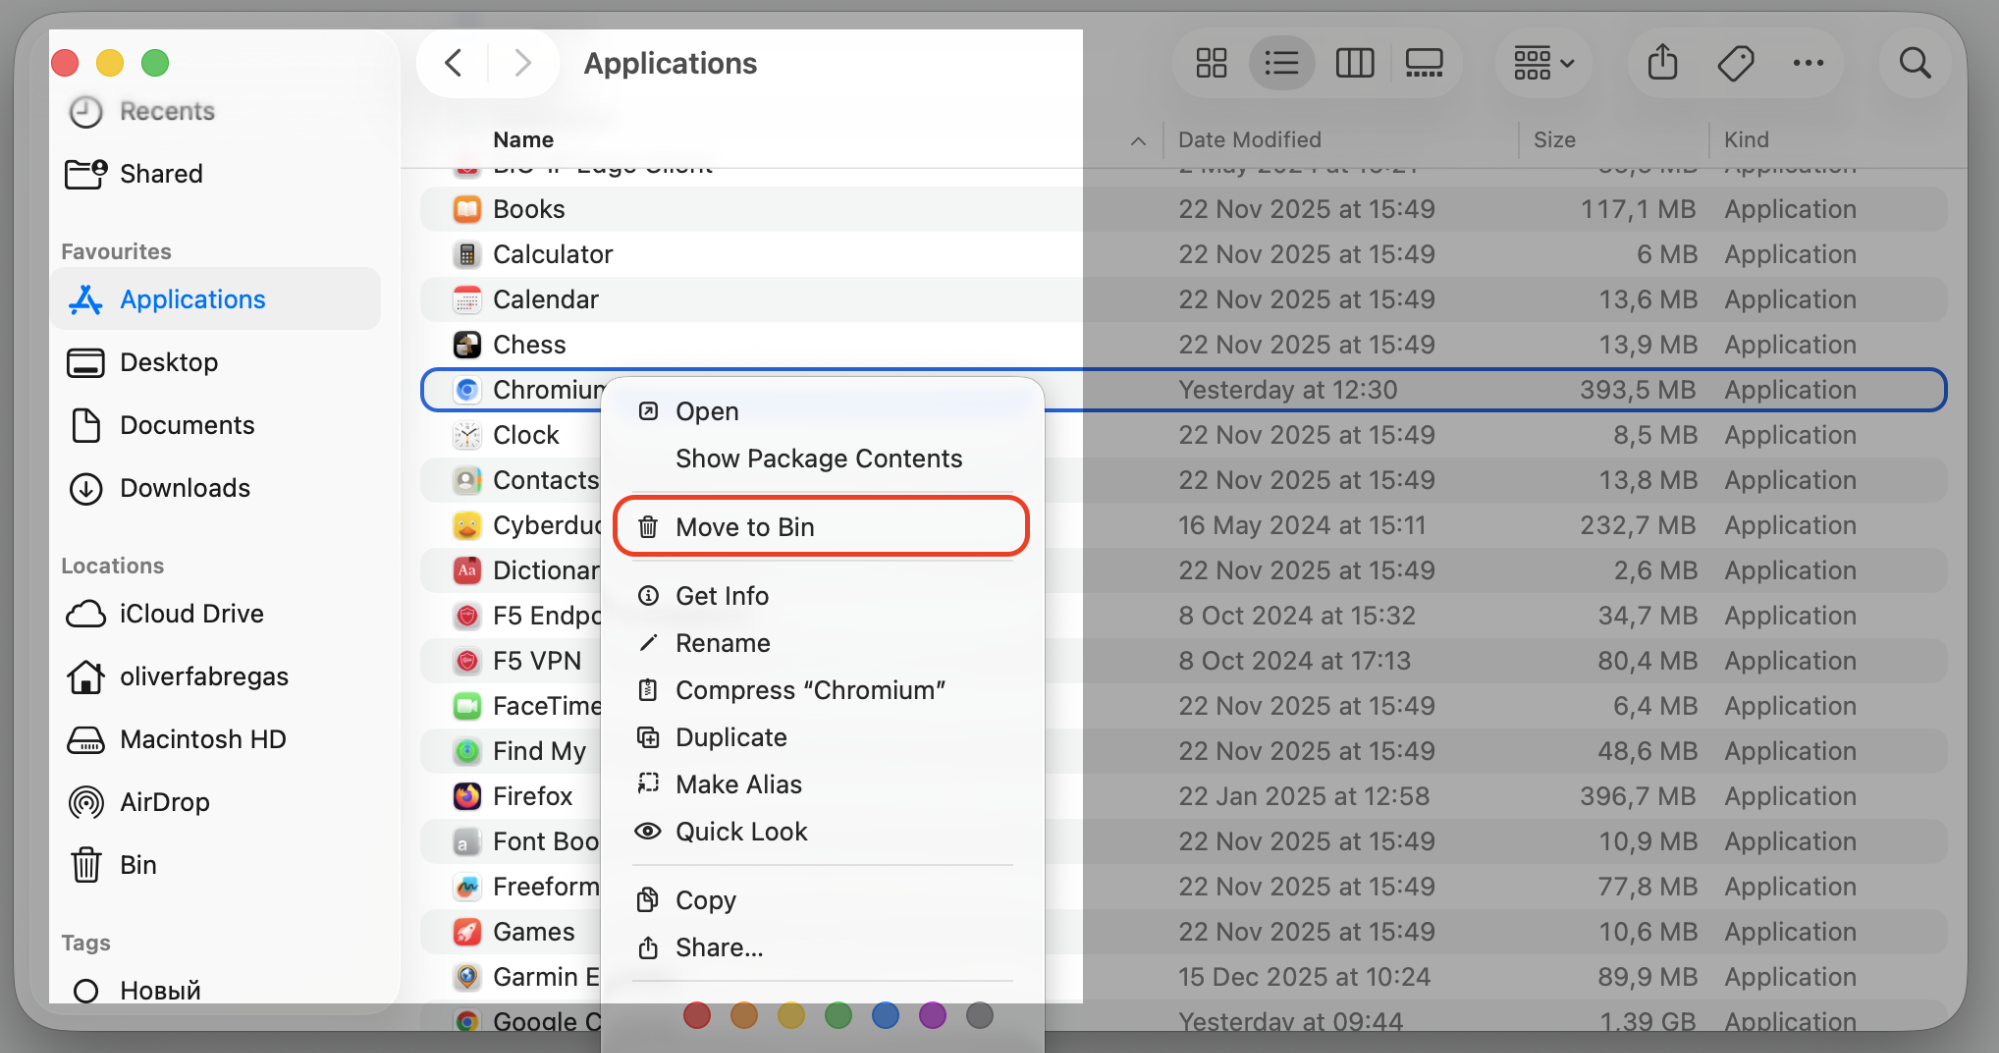Select the Games app icon

pos(467,932)
